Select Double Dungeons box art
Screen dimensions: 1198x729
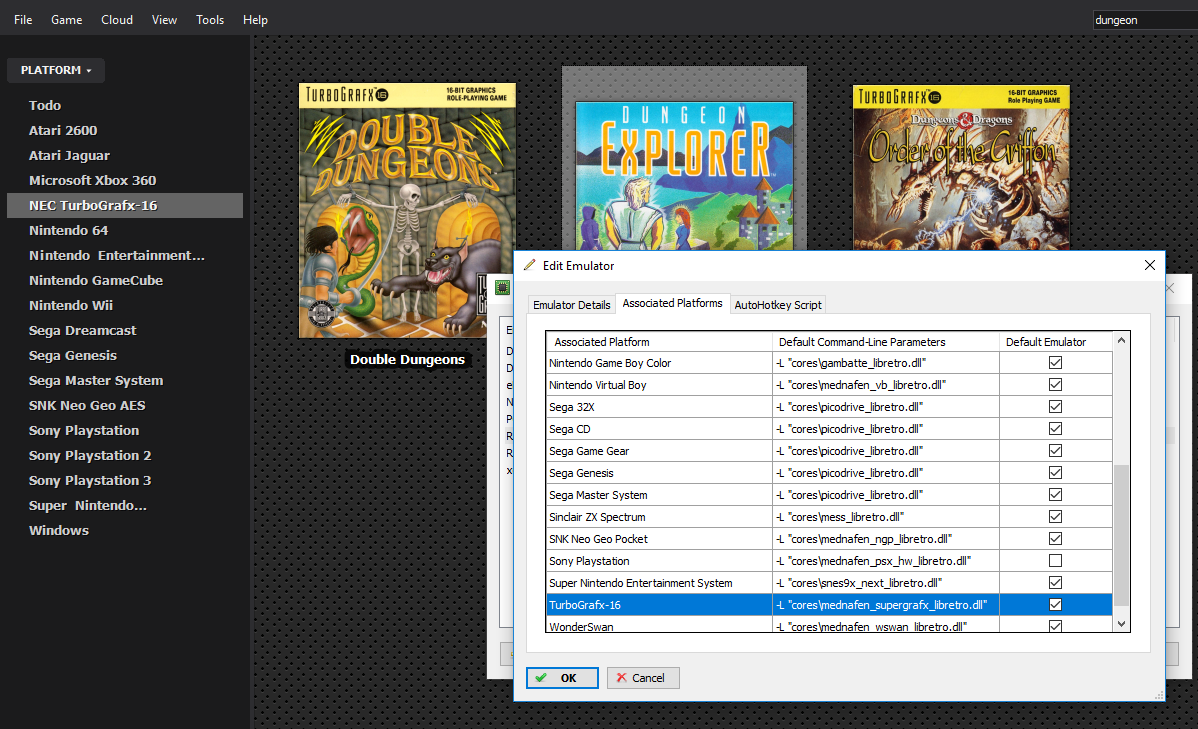pos(407,210)
